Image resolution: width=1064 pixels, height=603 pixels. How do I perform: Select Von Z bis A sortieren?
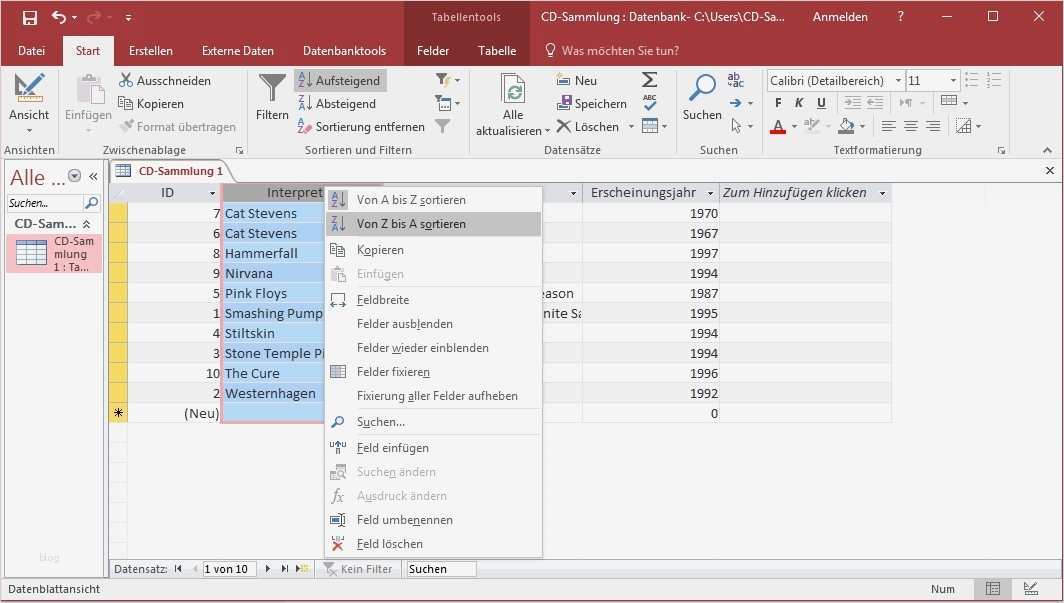click(411, 224)
